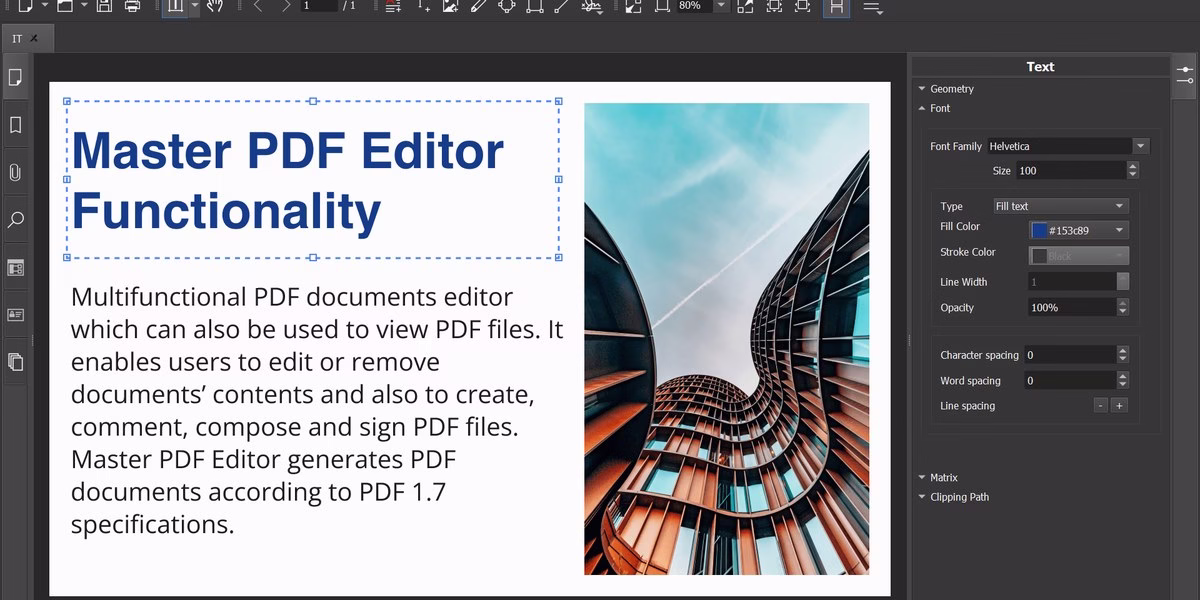
Task: Expand the Matrix section
Action: click(x=938, y=478)
